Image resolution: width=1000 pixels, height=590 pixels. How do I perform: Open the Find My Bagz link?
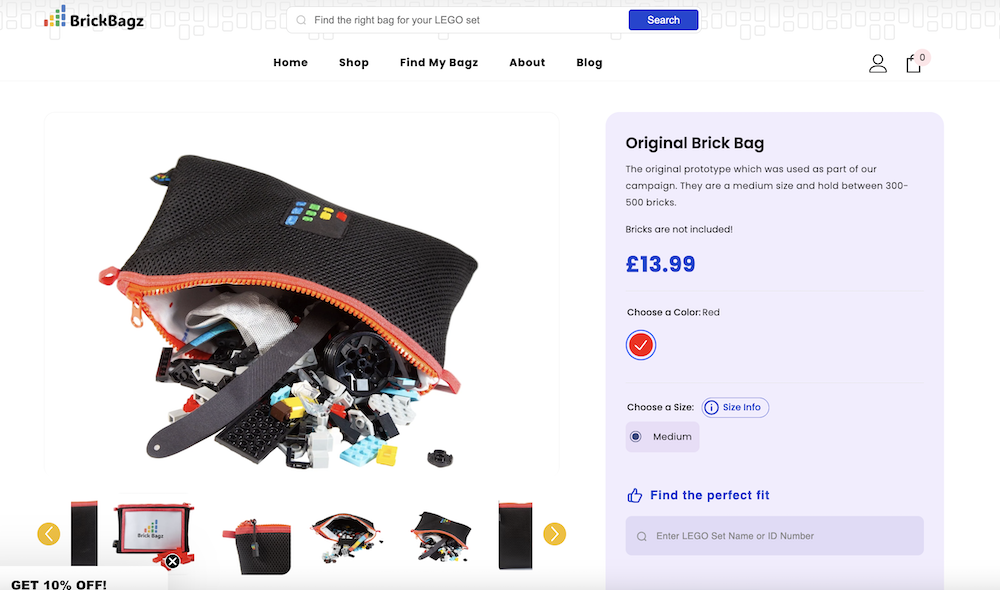(x=439, y=62)
